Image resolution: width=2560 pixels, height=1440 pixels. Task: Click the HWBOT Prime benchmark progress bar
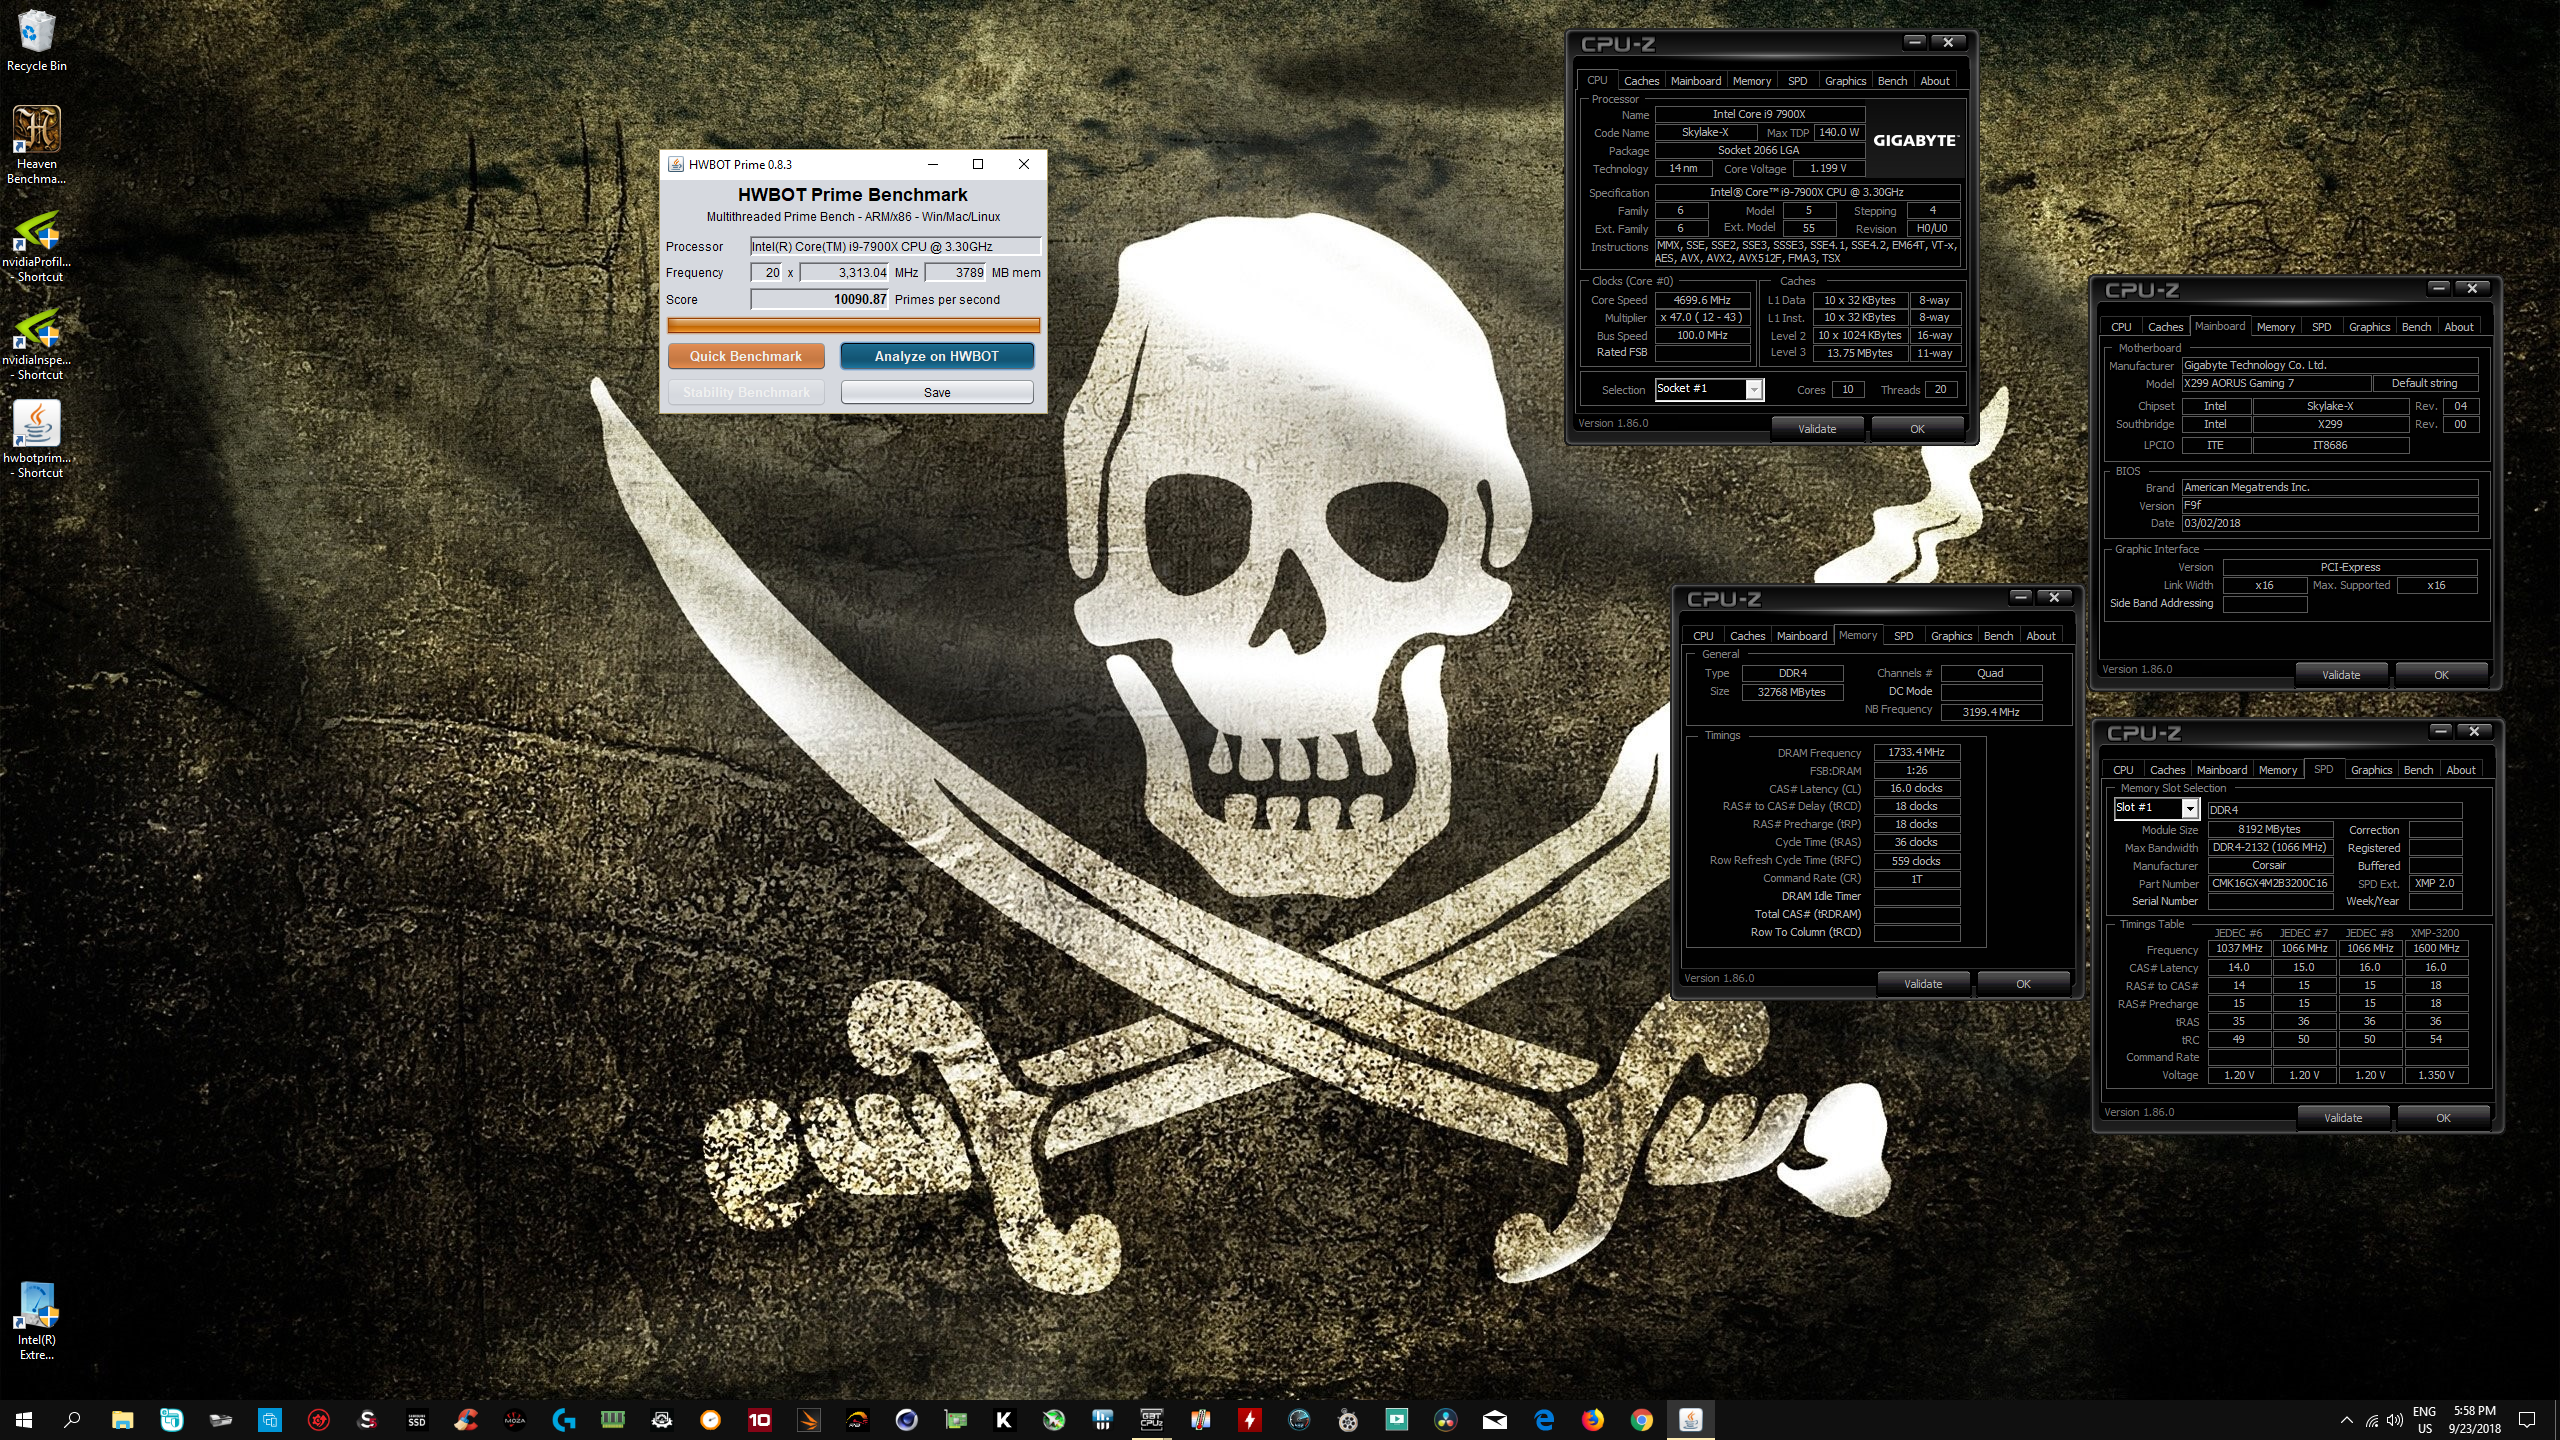pyautogui.click(x=854, y=325)
